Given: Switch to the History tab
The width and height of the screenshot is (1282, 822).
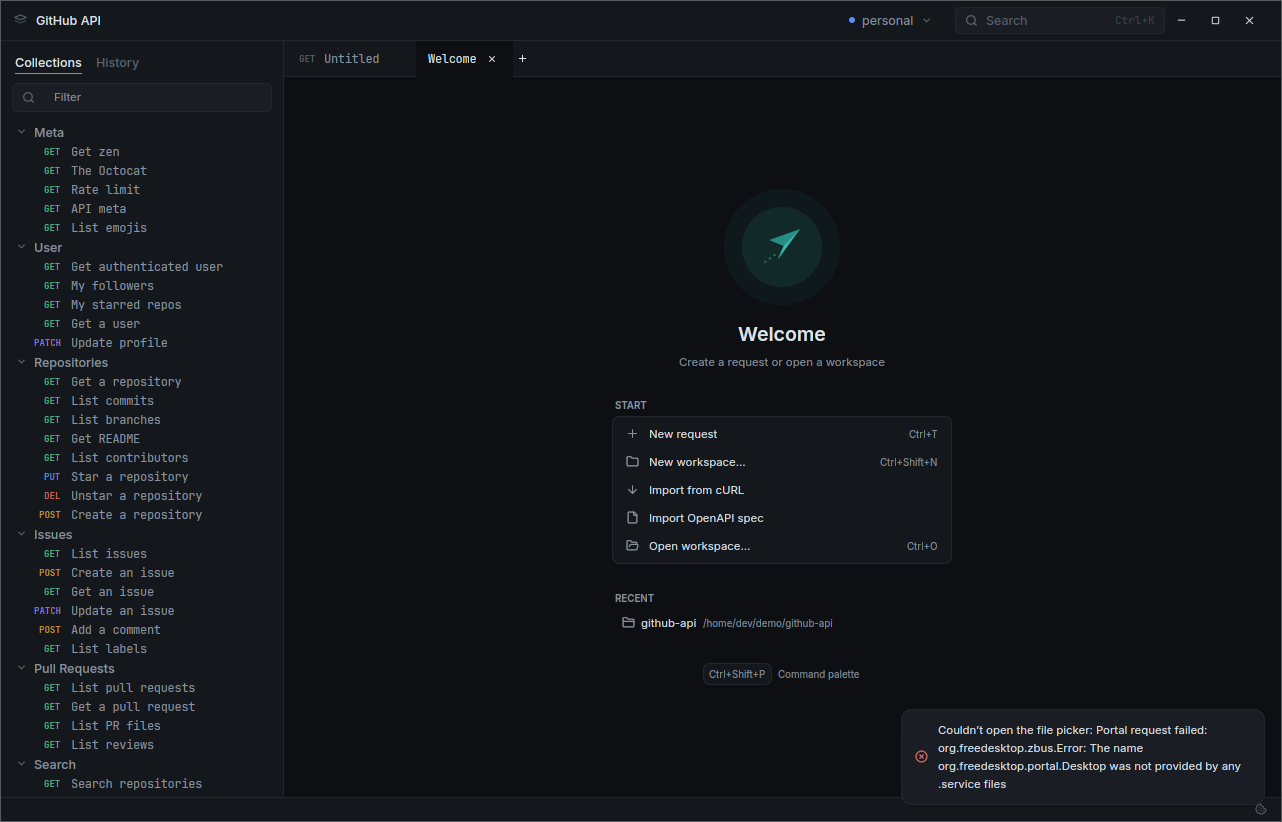Looking at the screenshot, I should [117, 63].
